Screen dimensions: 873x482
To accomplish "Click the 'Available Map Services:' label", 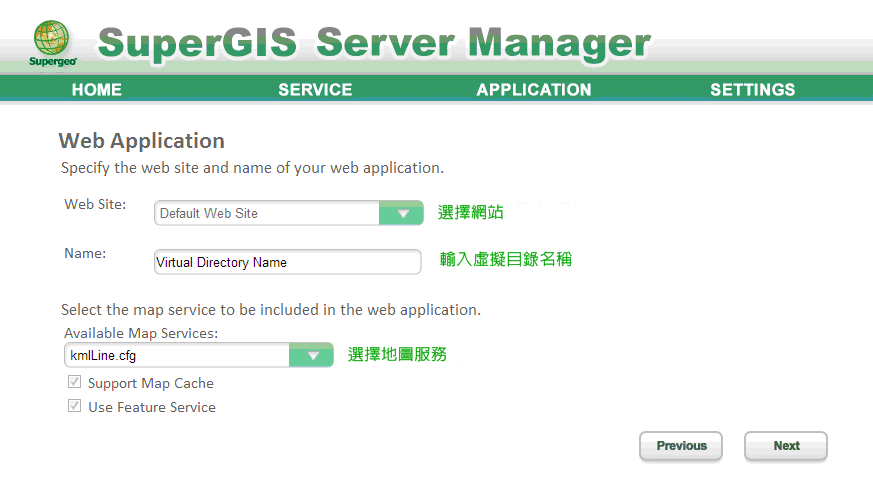I will click(x=141, y=333).
